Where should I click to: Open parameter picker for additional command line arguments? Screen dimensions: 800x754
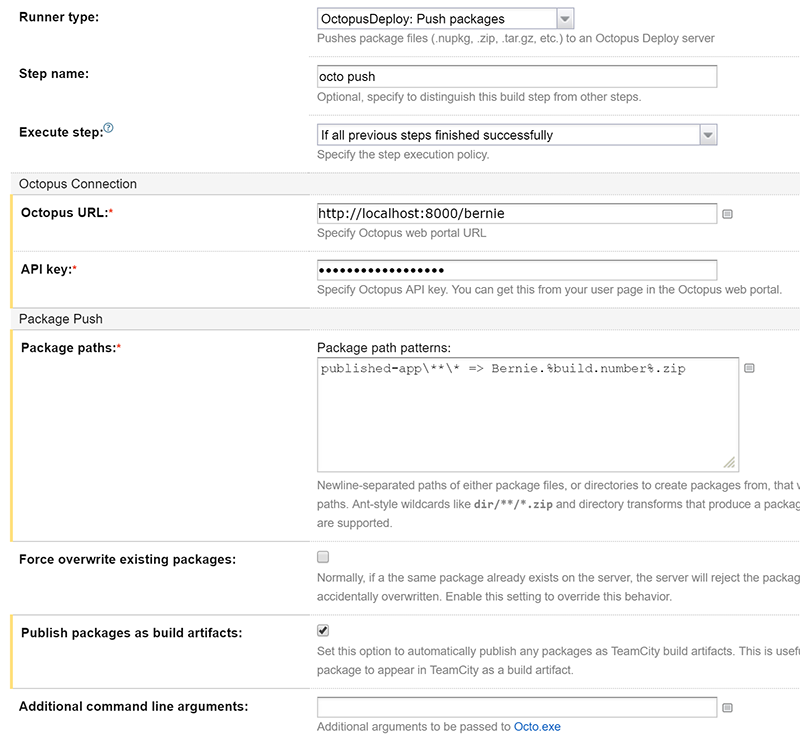tap(728, 708)
